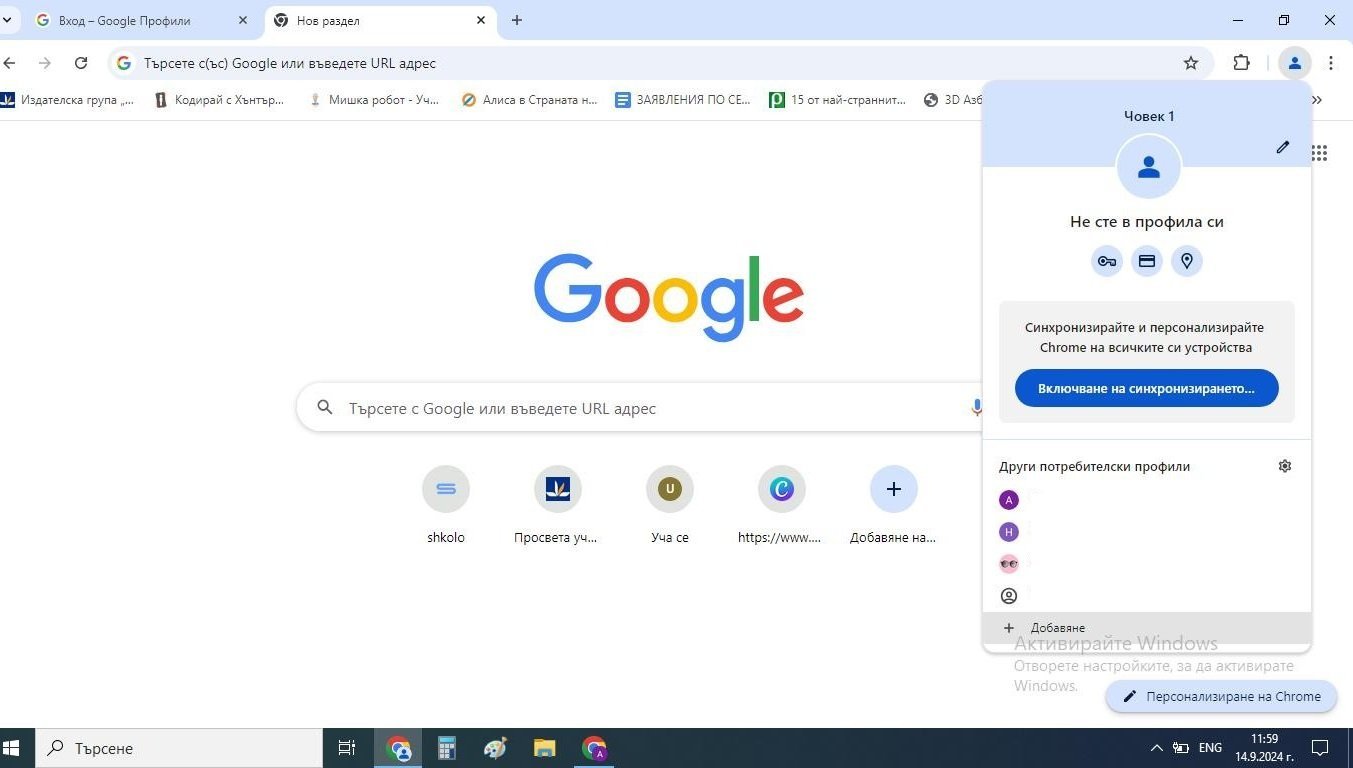Reload the page
The image size is (1353, 768).
(81, 63)
